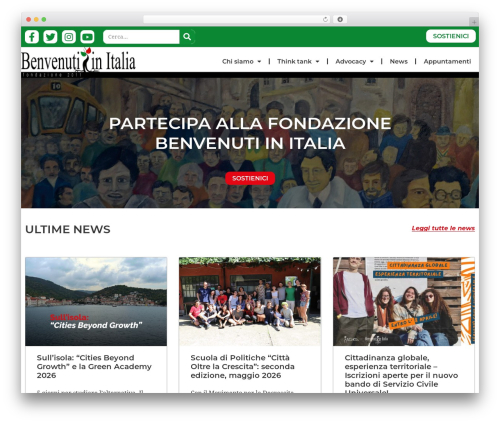Open the Twitter profile icon
500x423 pixels.
(50, 37)
